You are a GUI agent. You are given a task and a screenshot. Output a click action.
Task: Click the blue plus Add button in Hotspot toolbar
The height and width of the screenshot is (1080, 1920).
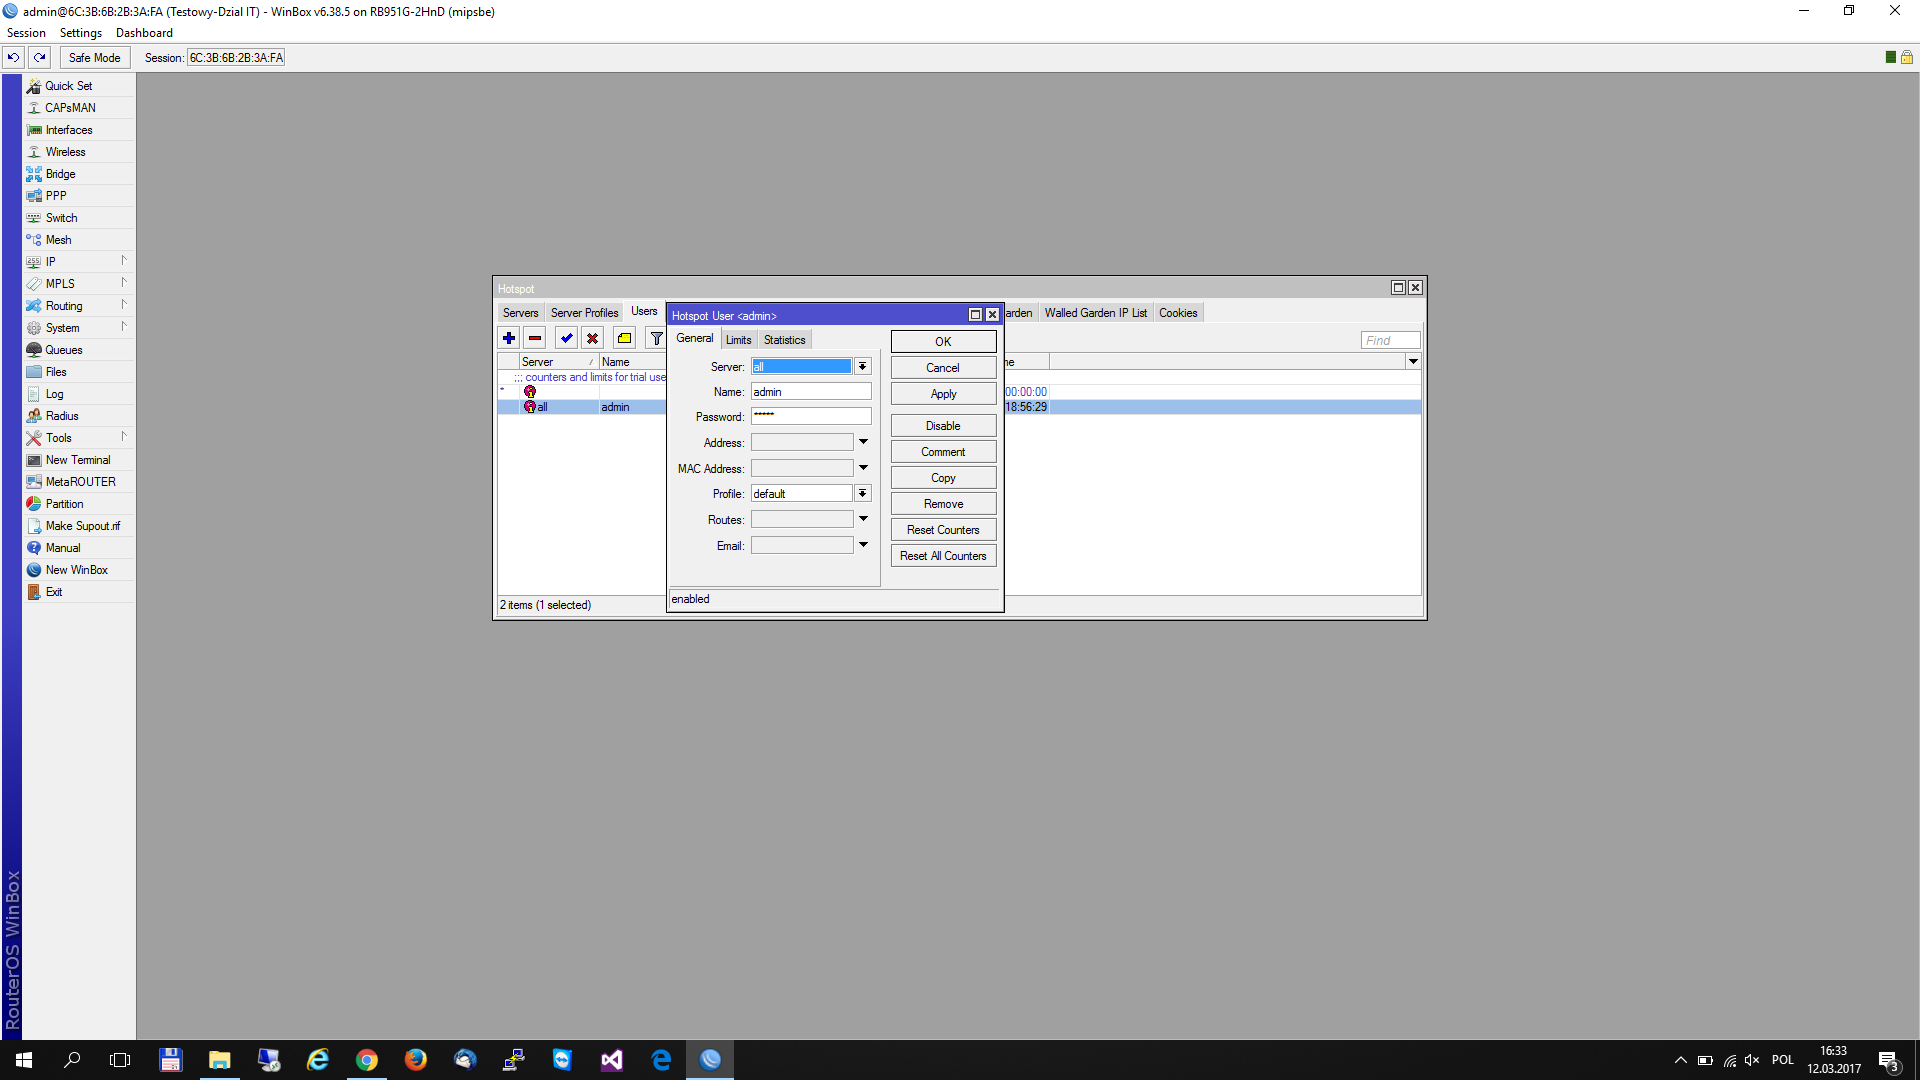(x=509, y=338)
